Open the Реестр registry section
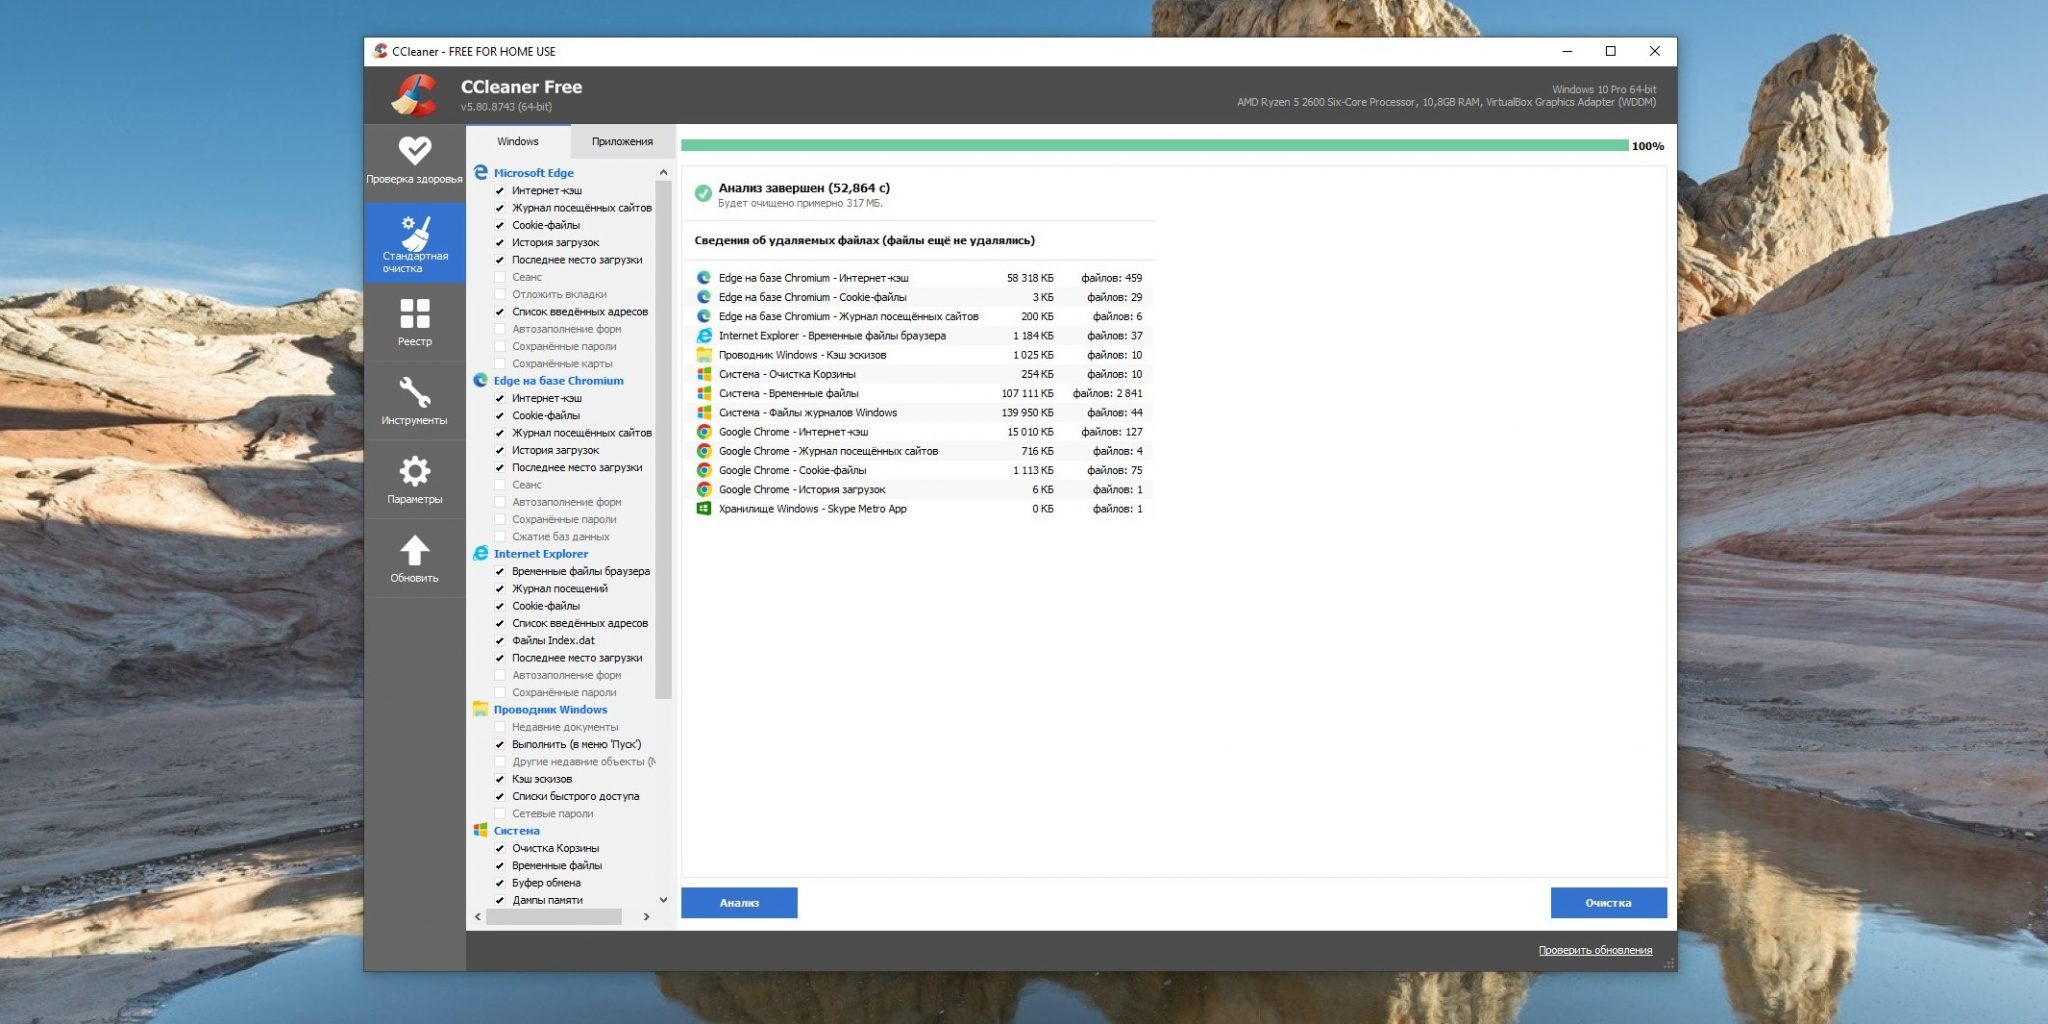 tap(414, 322)
